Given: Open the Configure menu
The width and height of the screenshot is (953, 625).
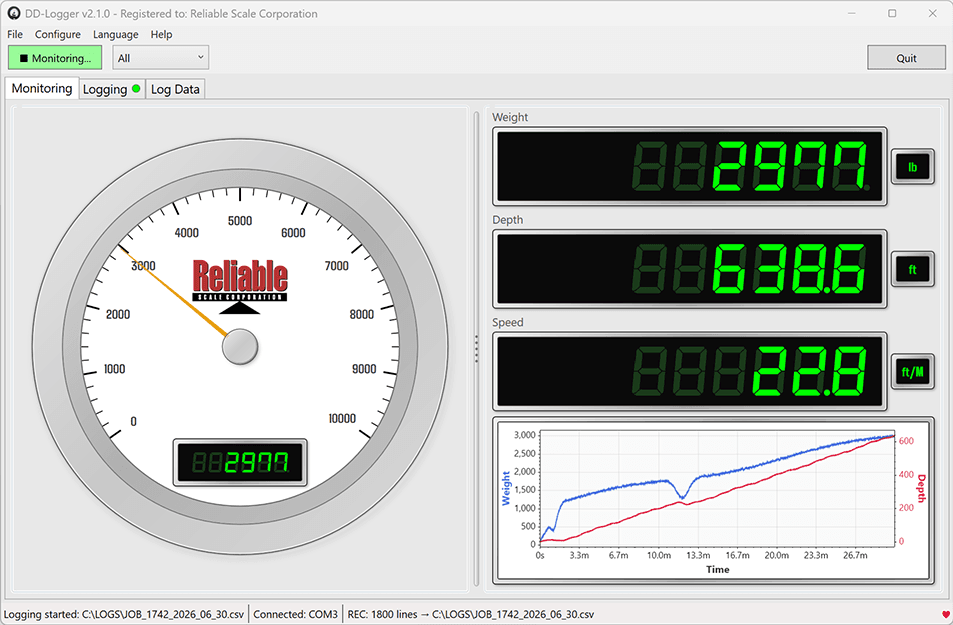Looking at the screenshot, I should tap(58, 35).
